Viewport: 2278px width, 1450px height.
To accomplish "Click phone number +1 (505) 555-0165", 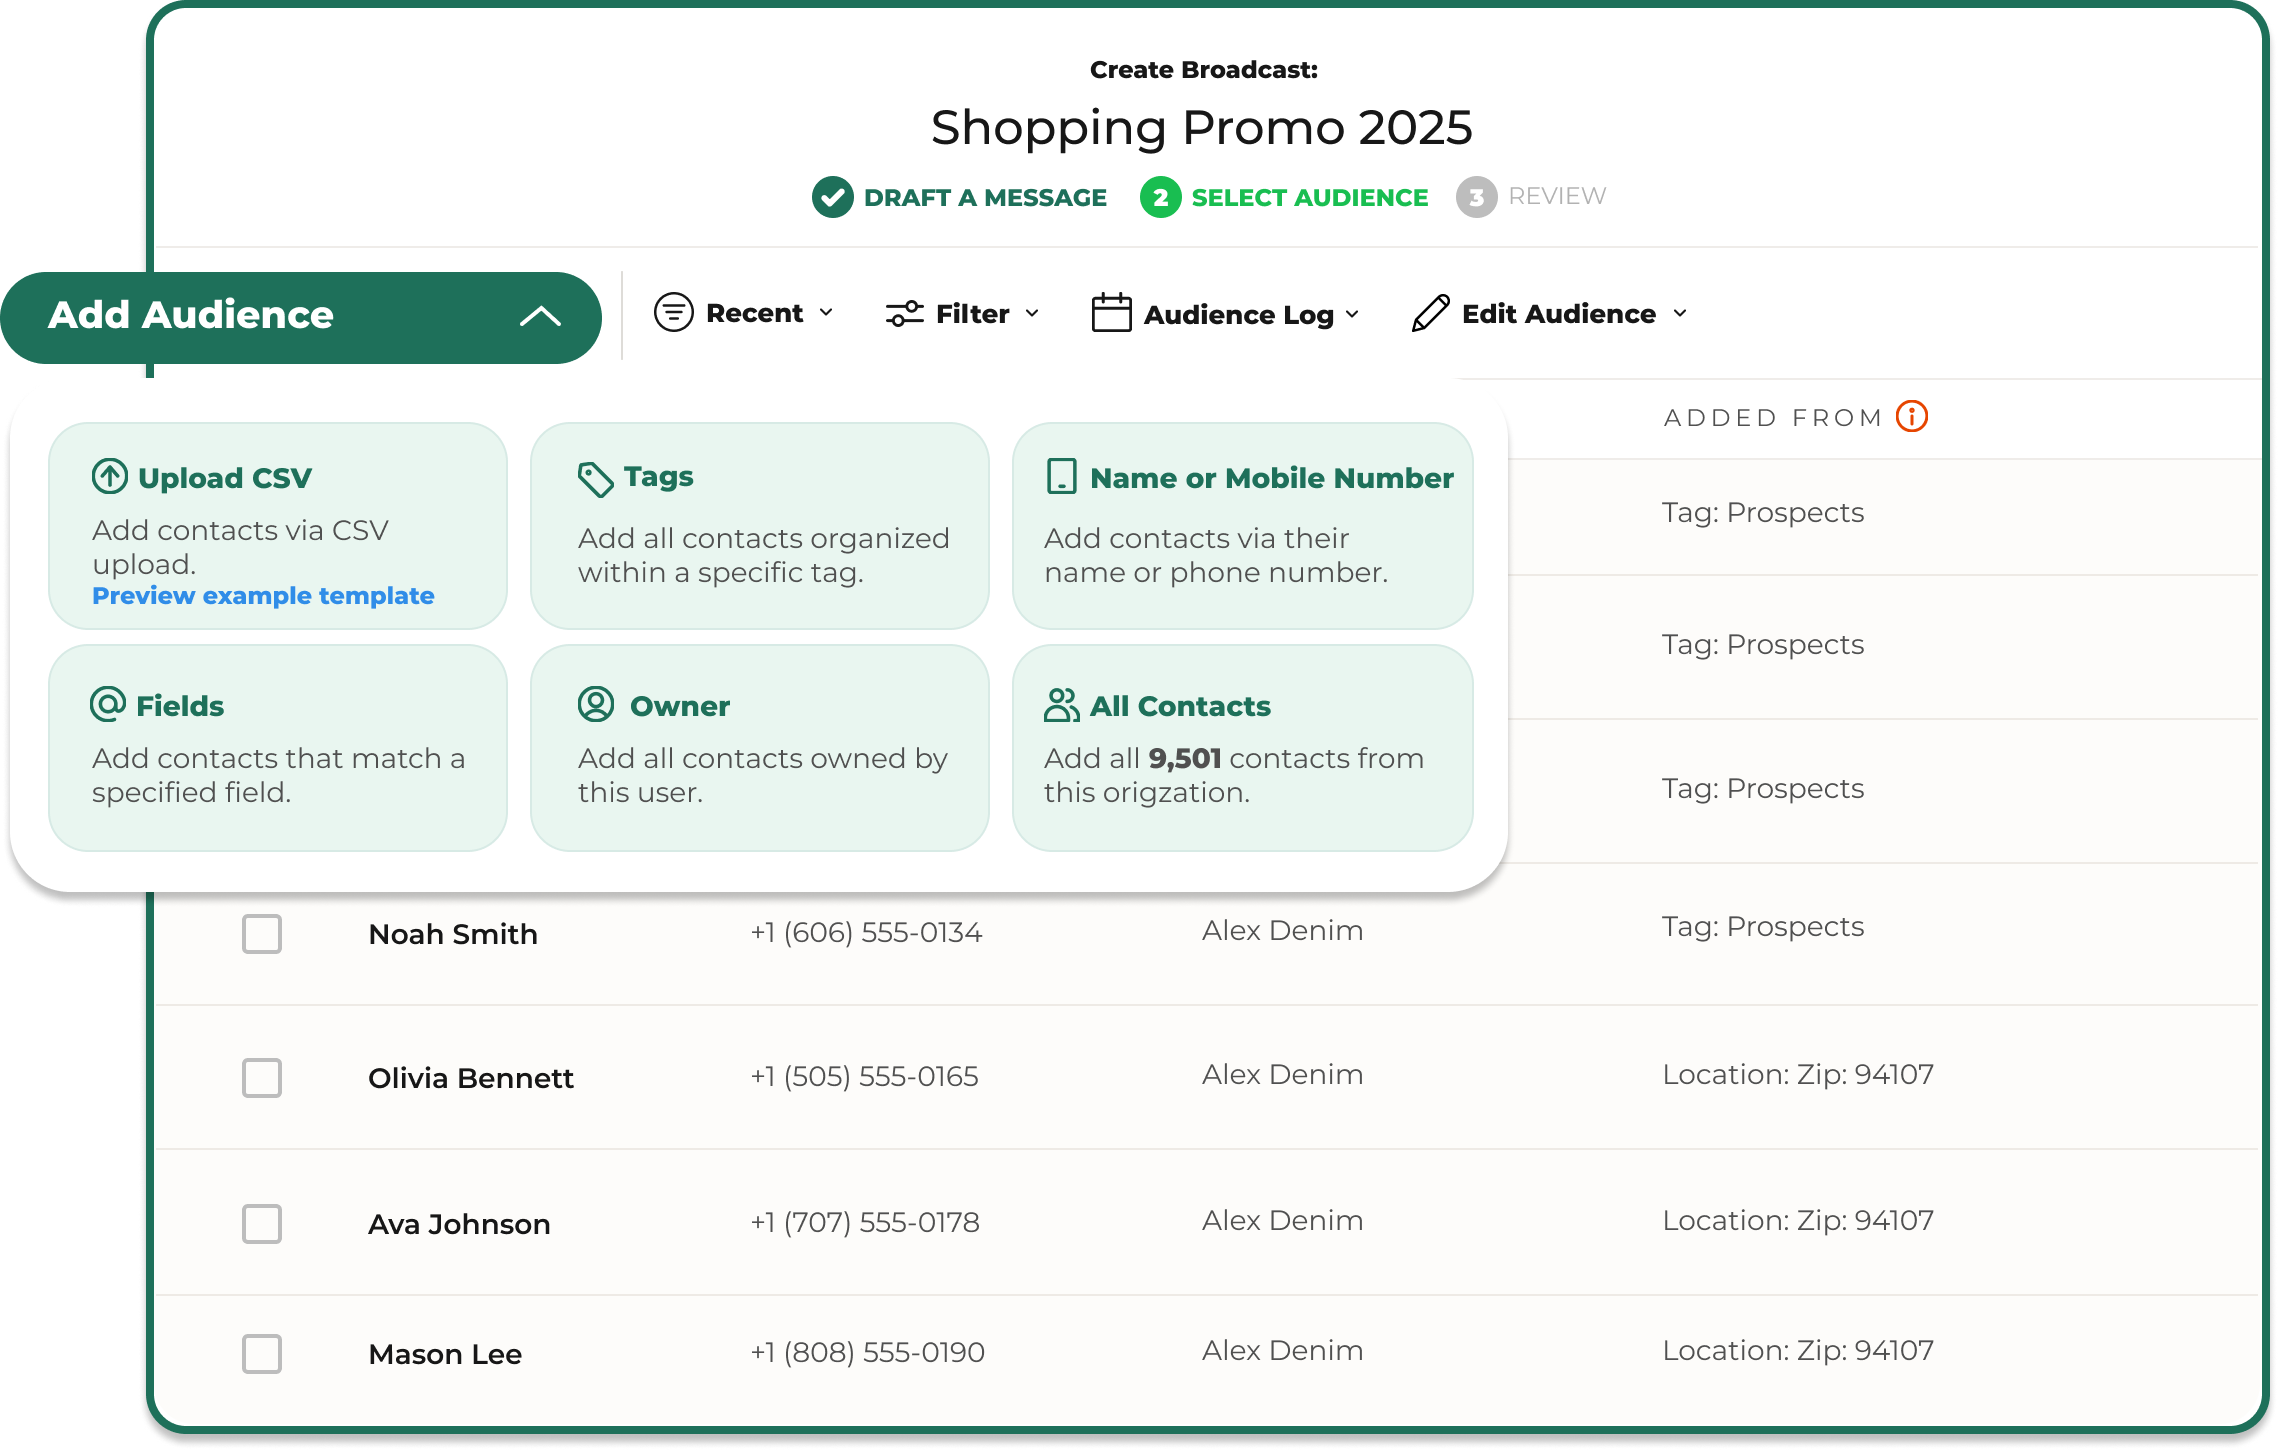I will 864,1076.
